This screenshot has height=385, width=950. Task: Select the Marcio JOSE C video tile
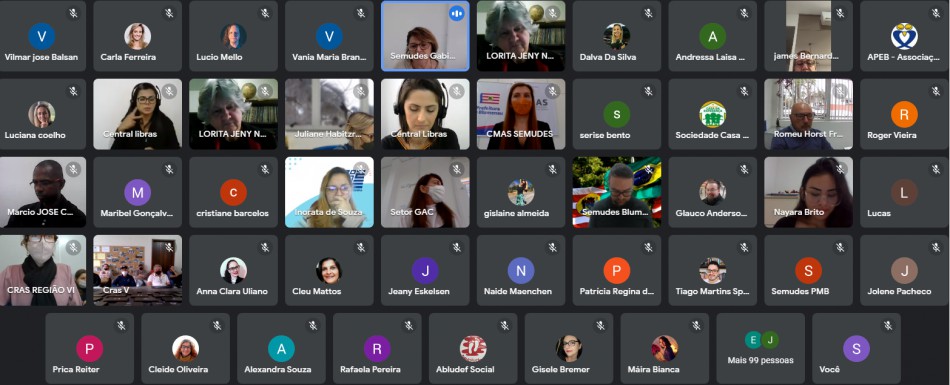(42, 192)
